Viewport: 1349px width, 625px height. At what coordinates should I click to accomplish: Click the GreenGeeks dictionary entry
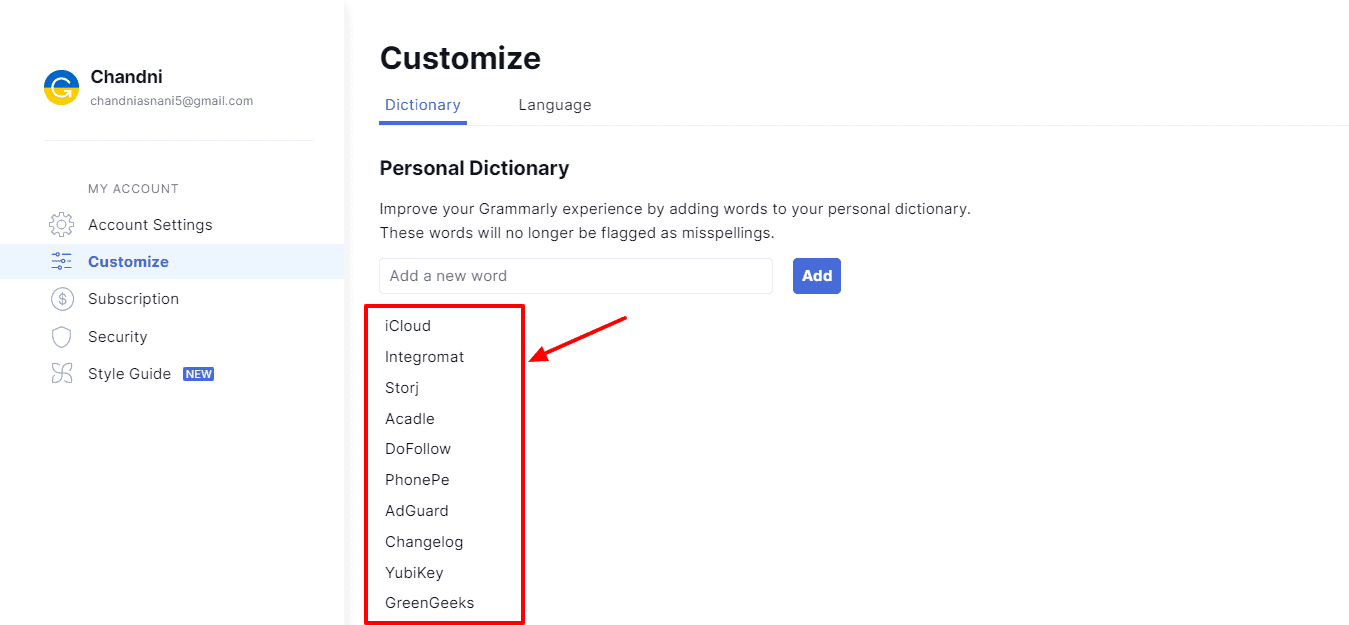(429, 603)
